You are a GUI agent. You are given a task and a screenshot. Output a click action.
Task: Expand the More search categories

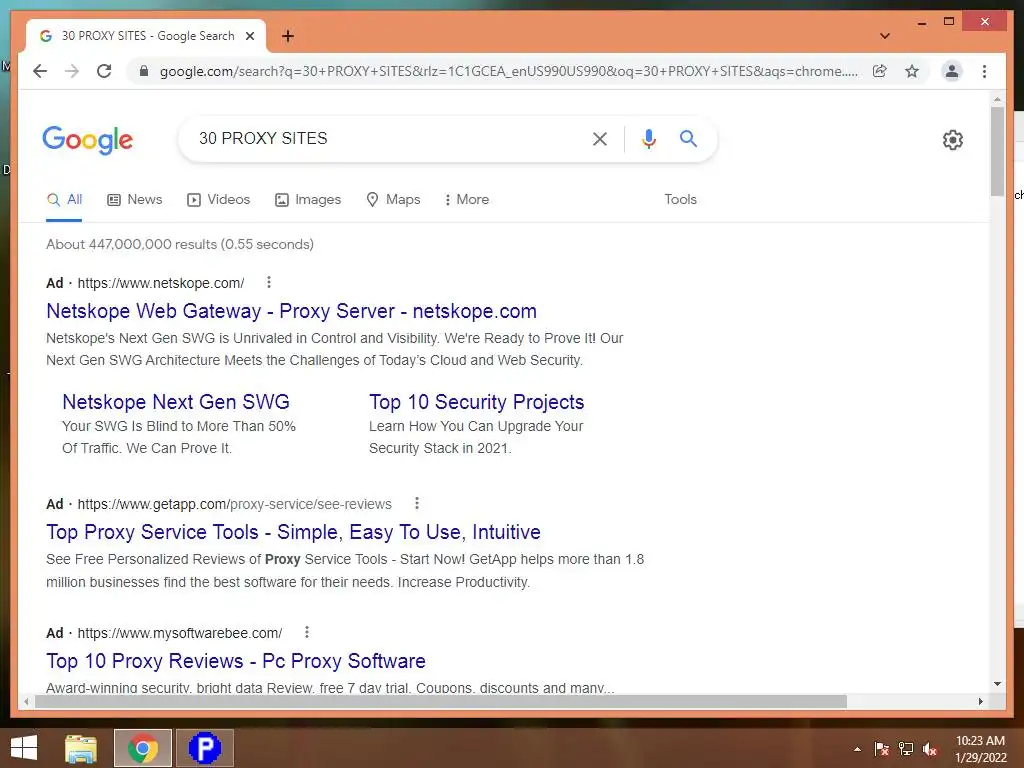(x=466, y=199)
